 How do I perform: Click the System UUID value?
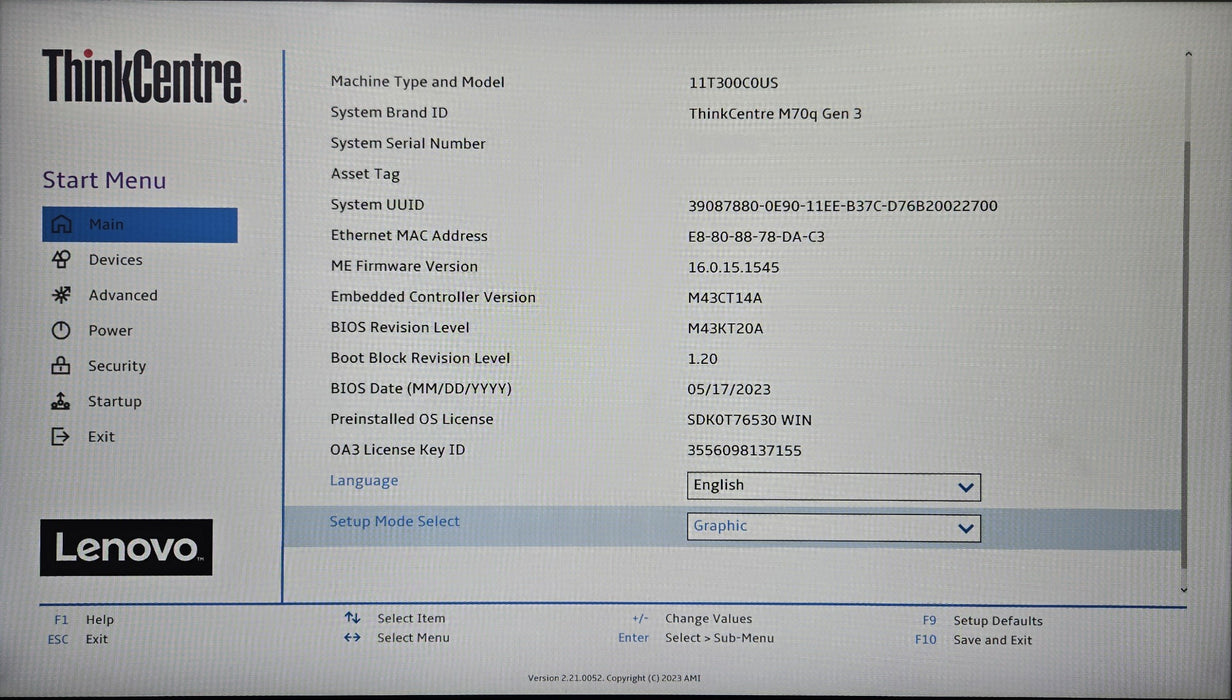point(843,206)
